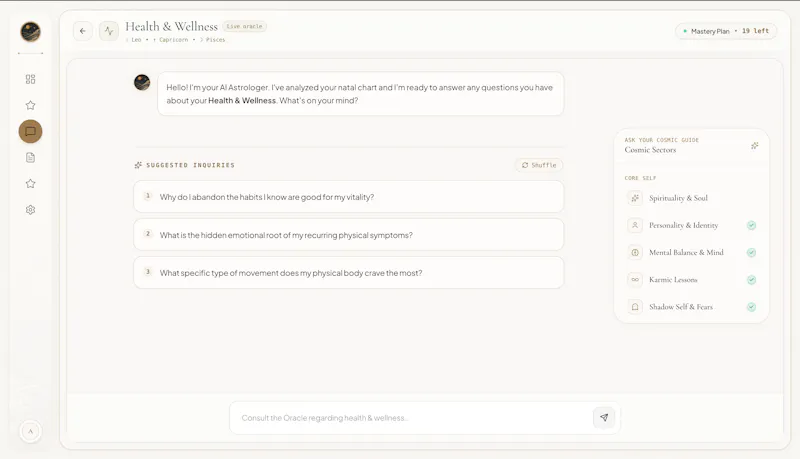Click the Personality & Identity person icon
Viewport: 800px width, 459px height.
pos(635,225)
